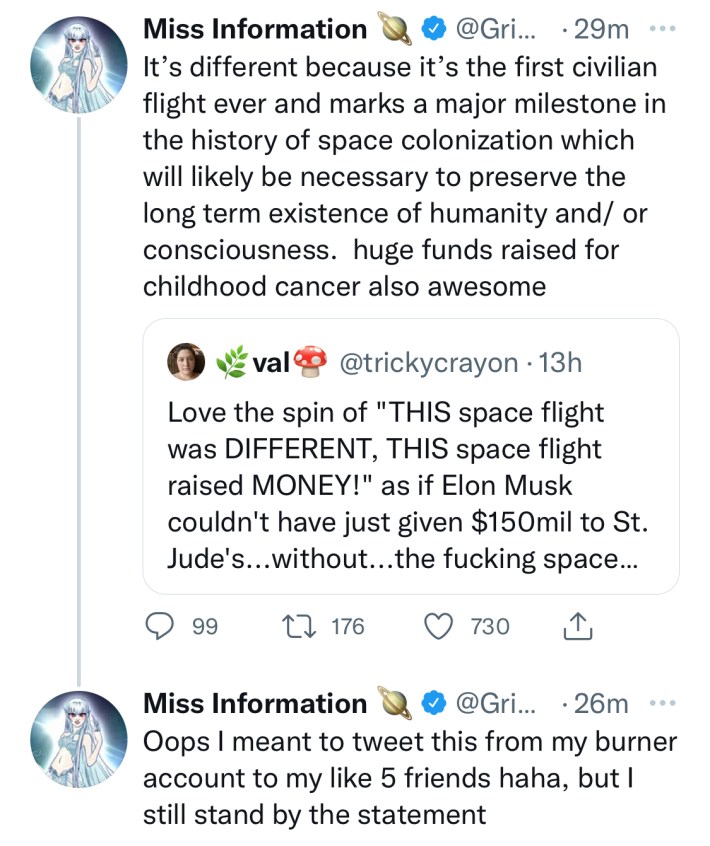Image resolution: width=710 pixels, height=846 pixels.
Task: Like the tweet with the heart icon
Action: (439, 627)
